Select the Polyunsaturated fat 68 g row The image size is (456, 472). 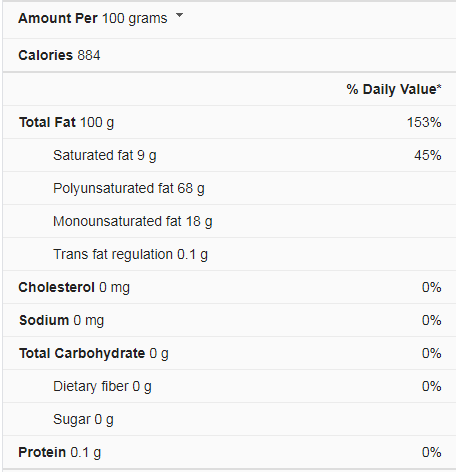pyautogui.click(x=229, y=188)
